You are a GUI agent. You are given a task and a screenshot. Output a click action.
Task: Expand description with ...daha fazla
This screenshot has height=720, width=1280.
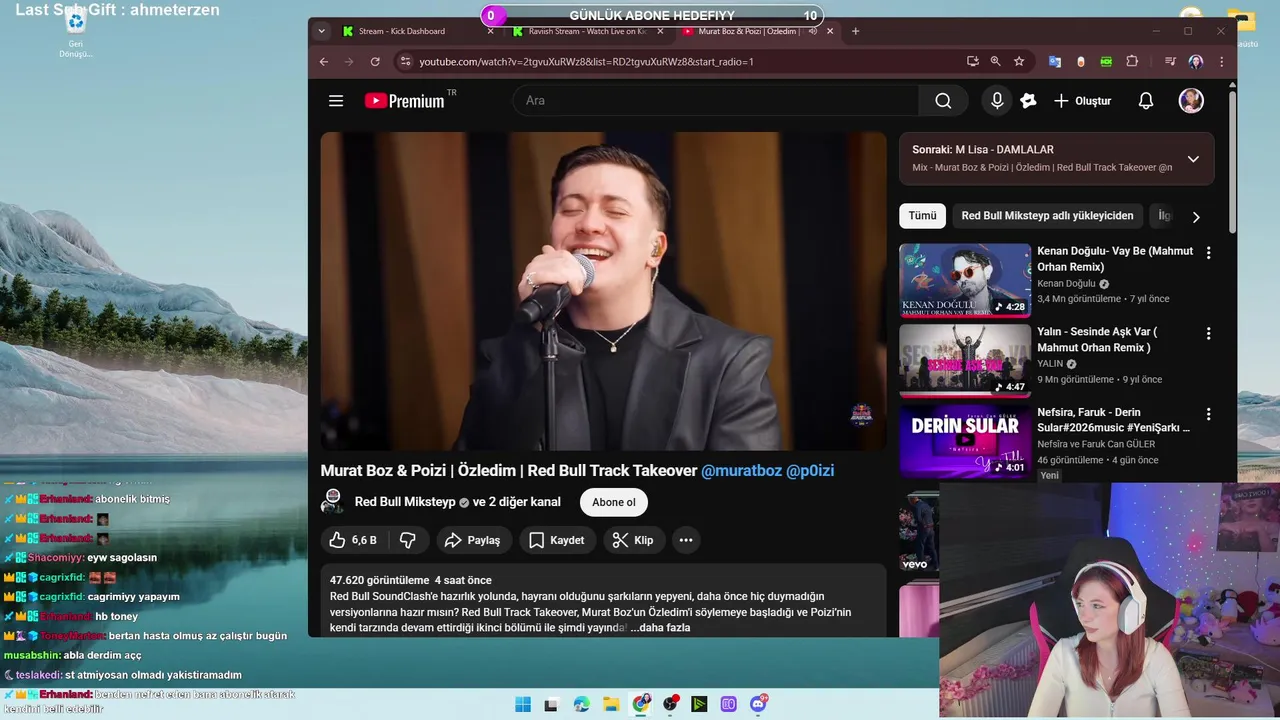[x=660, y=628]
